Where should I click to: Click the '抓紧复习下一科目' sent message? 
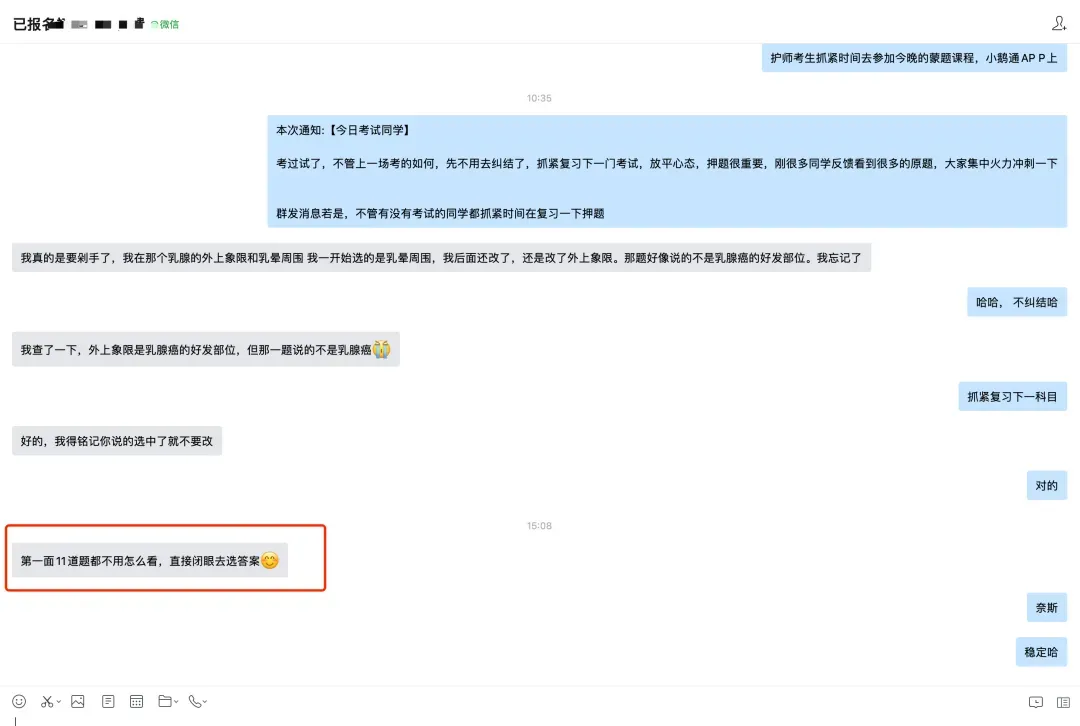click(x=1012, y=397)
